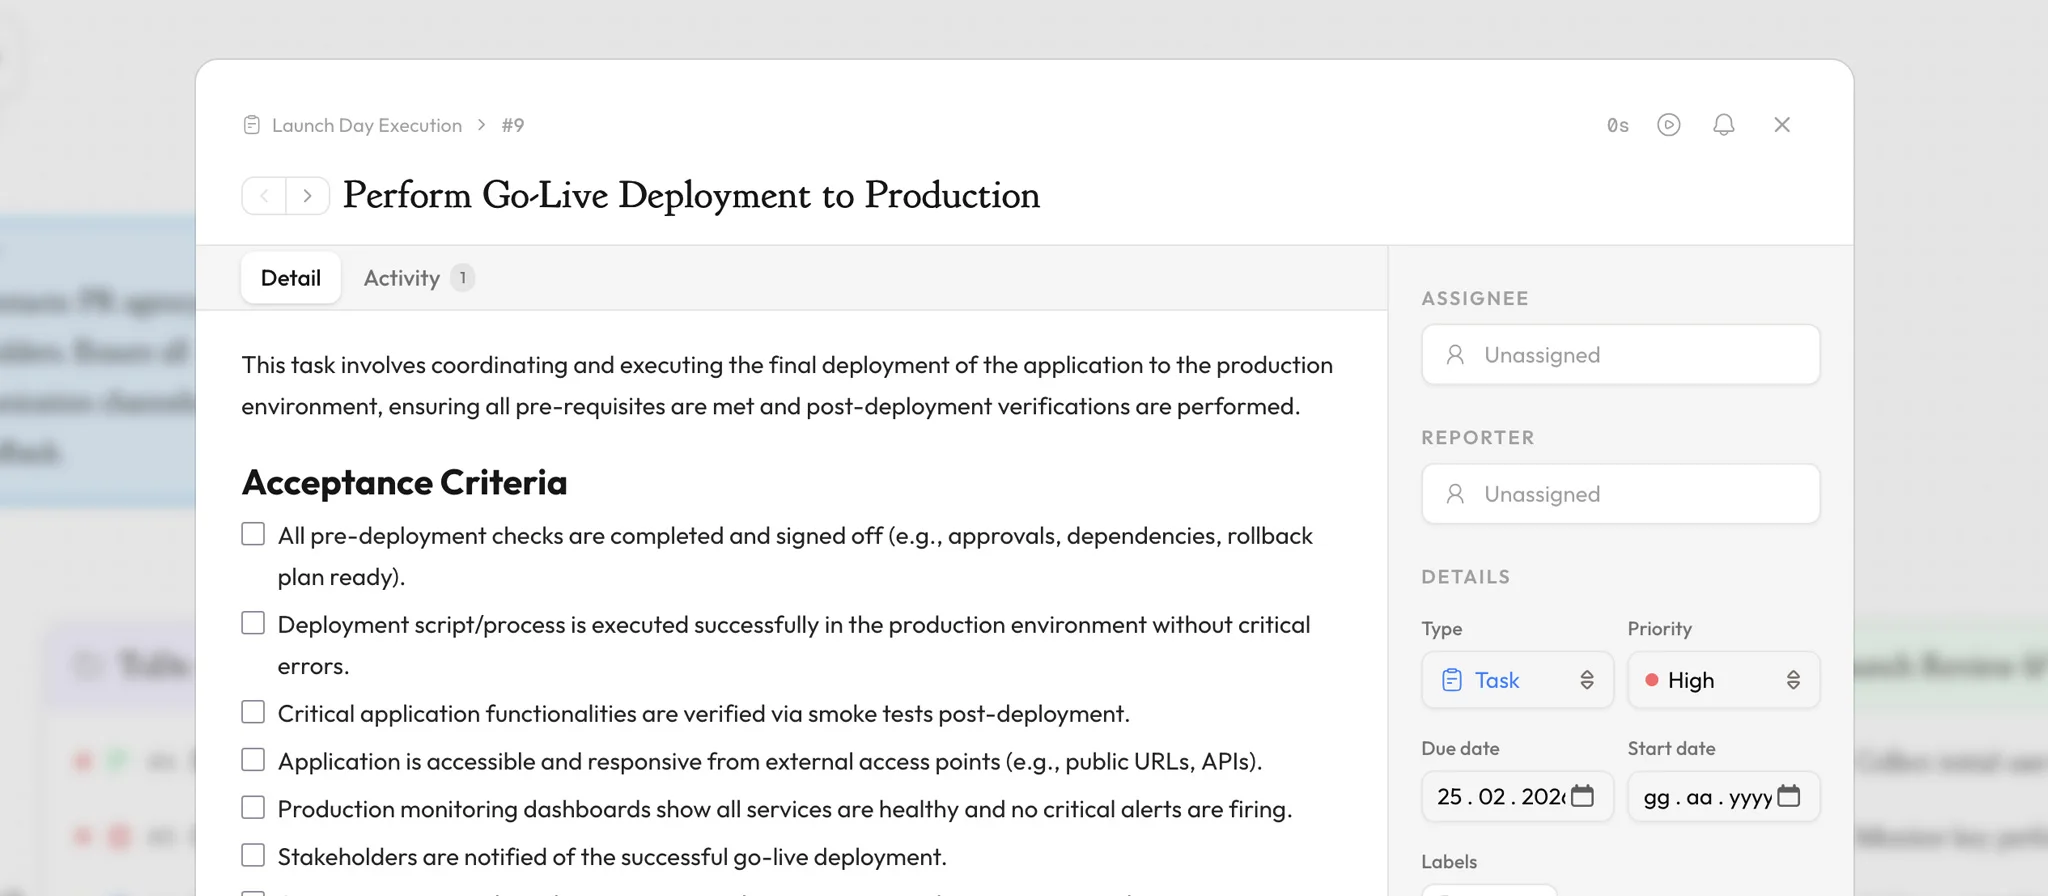This screenshot has width=2048, height=896.
Task: Check the deployment script executed criterion
Action: coord(253,623)
